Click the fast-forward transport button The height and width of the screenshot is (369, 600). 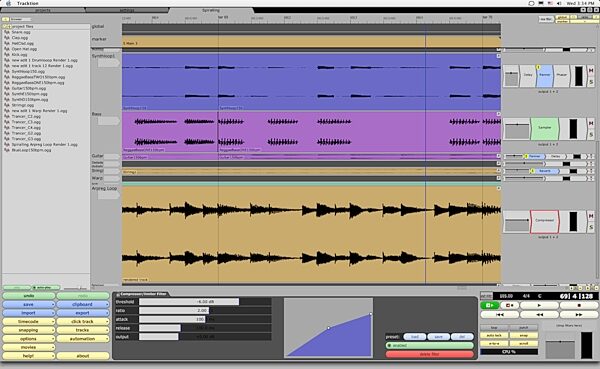click(x=579, y=314)
